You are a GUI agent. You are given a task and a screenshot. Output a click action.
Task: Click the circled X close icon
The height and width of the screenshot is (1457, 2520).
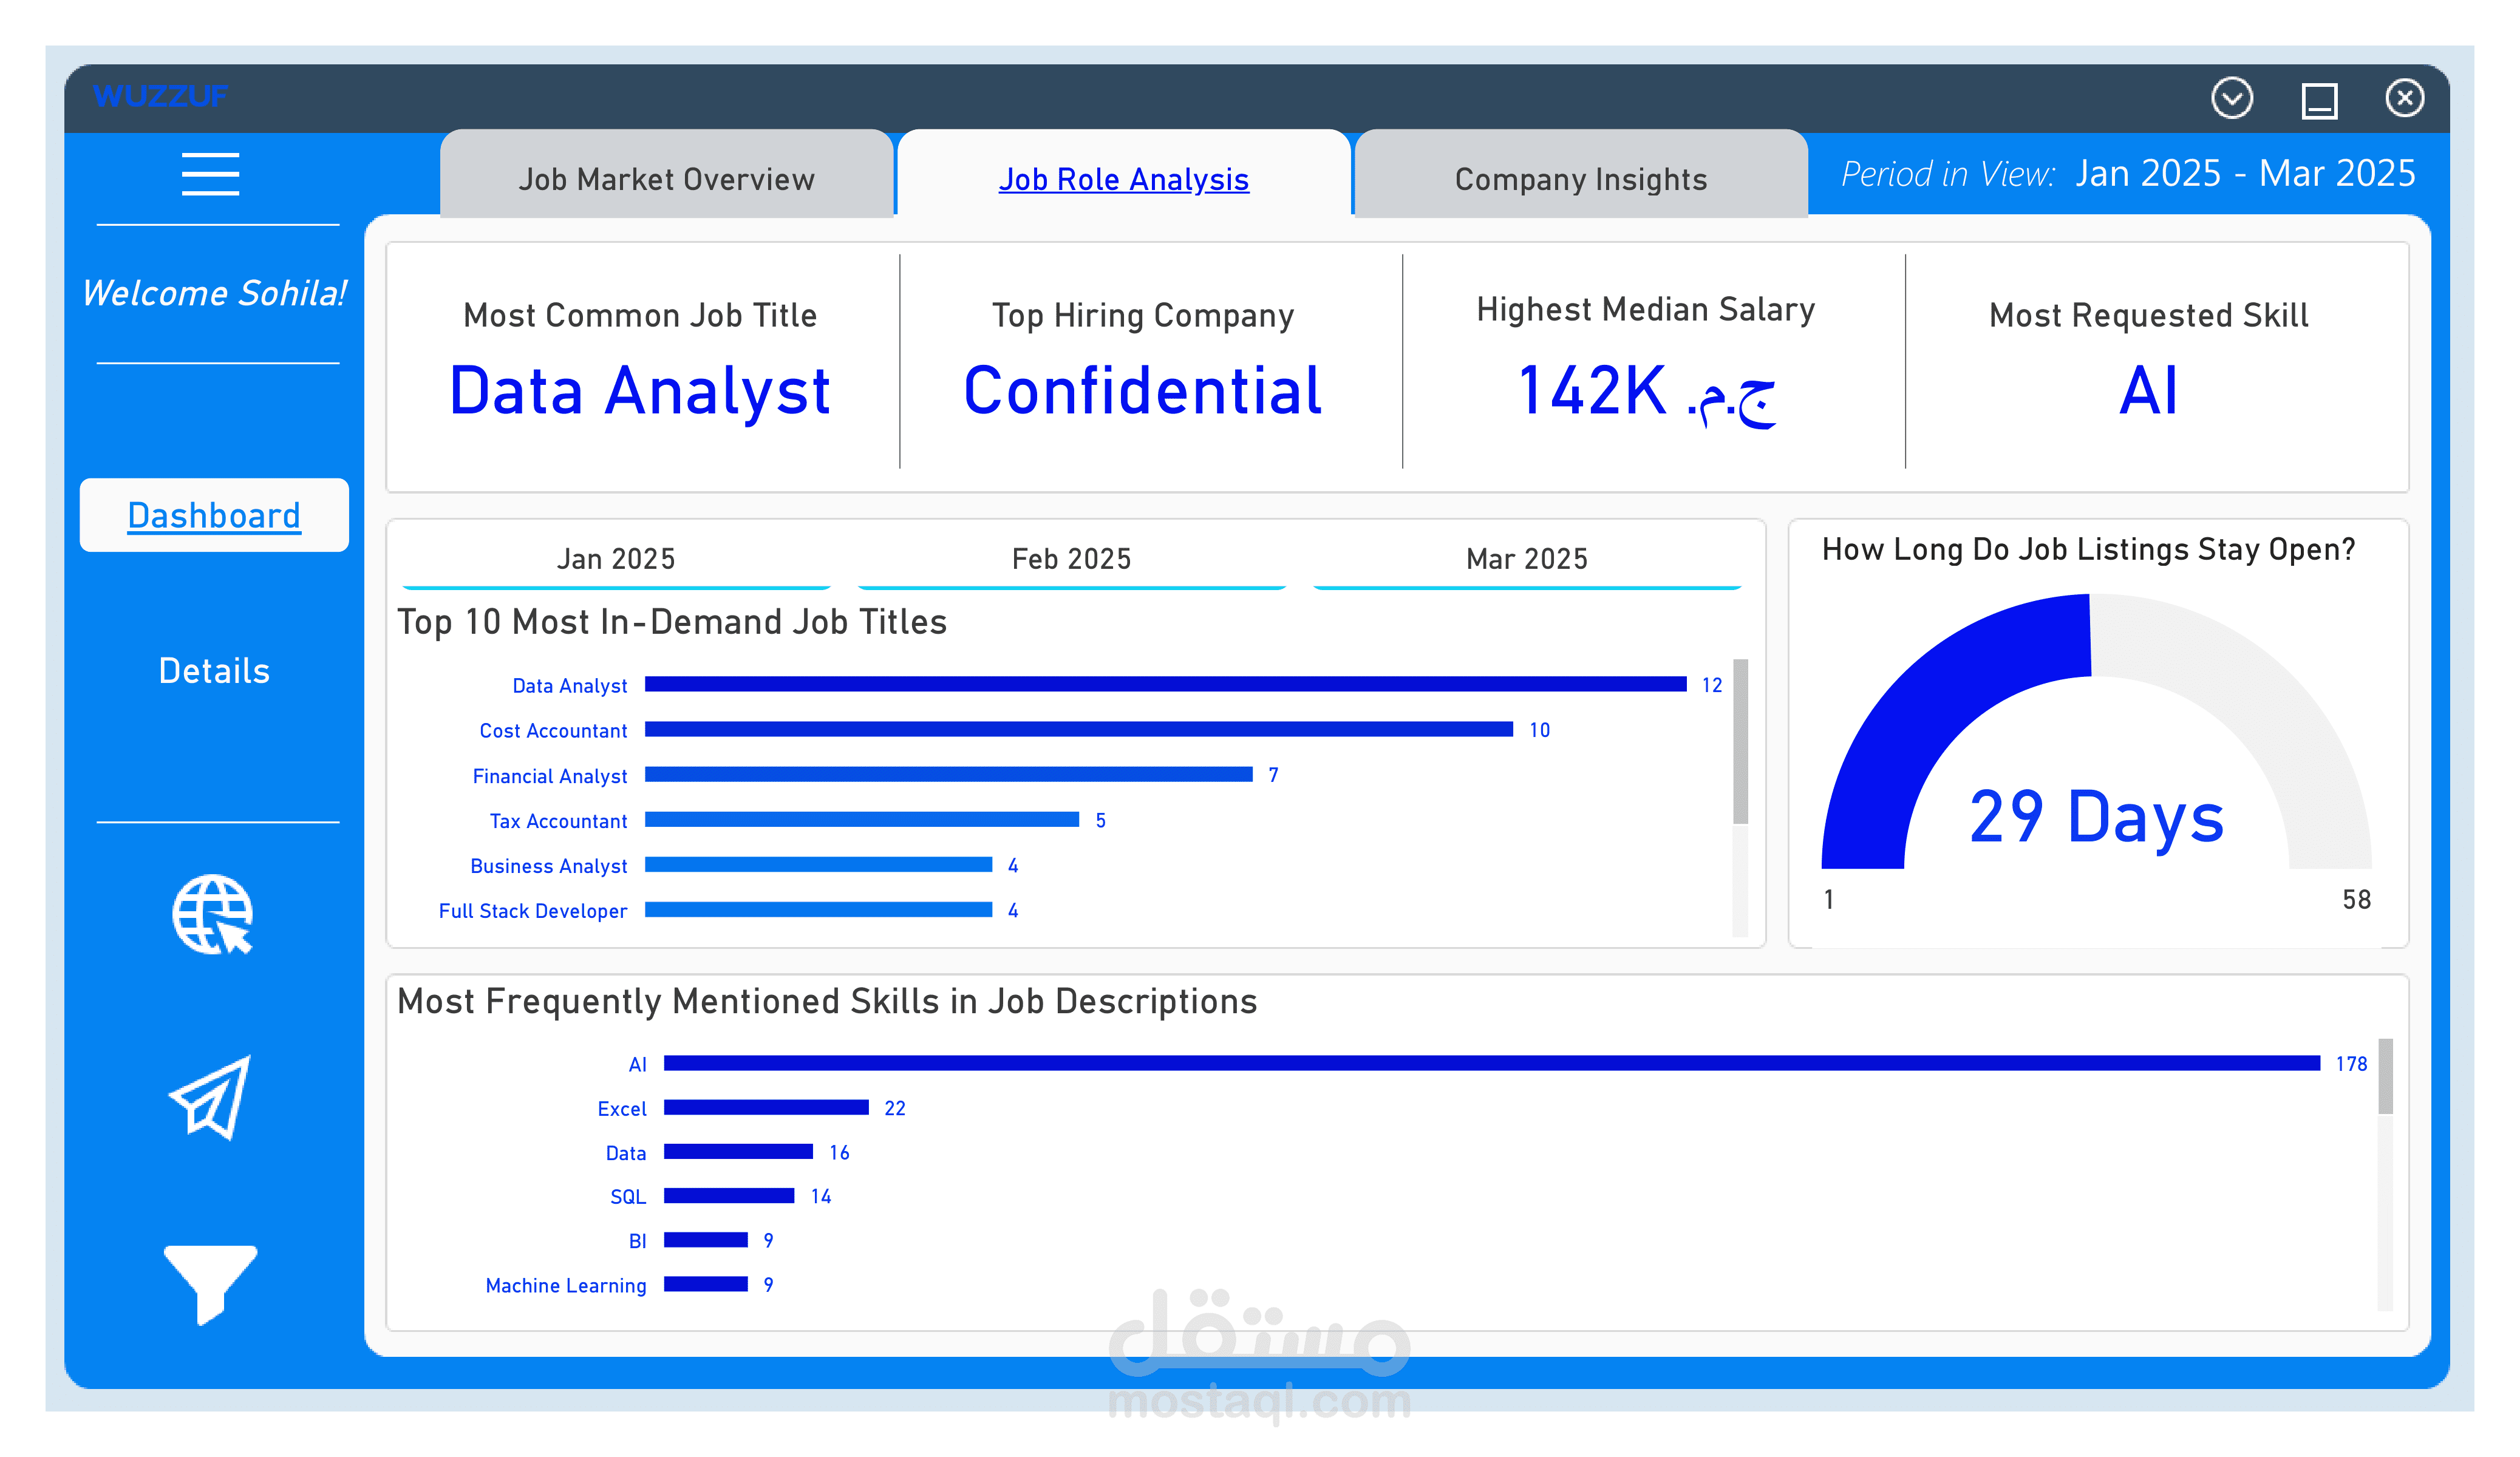[2404, 98]
